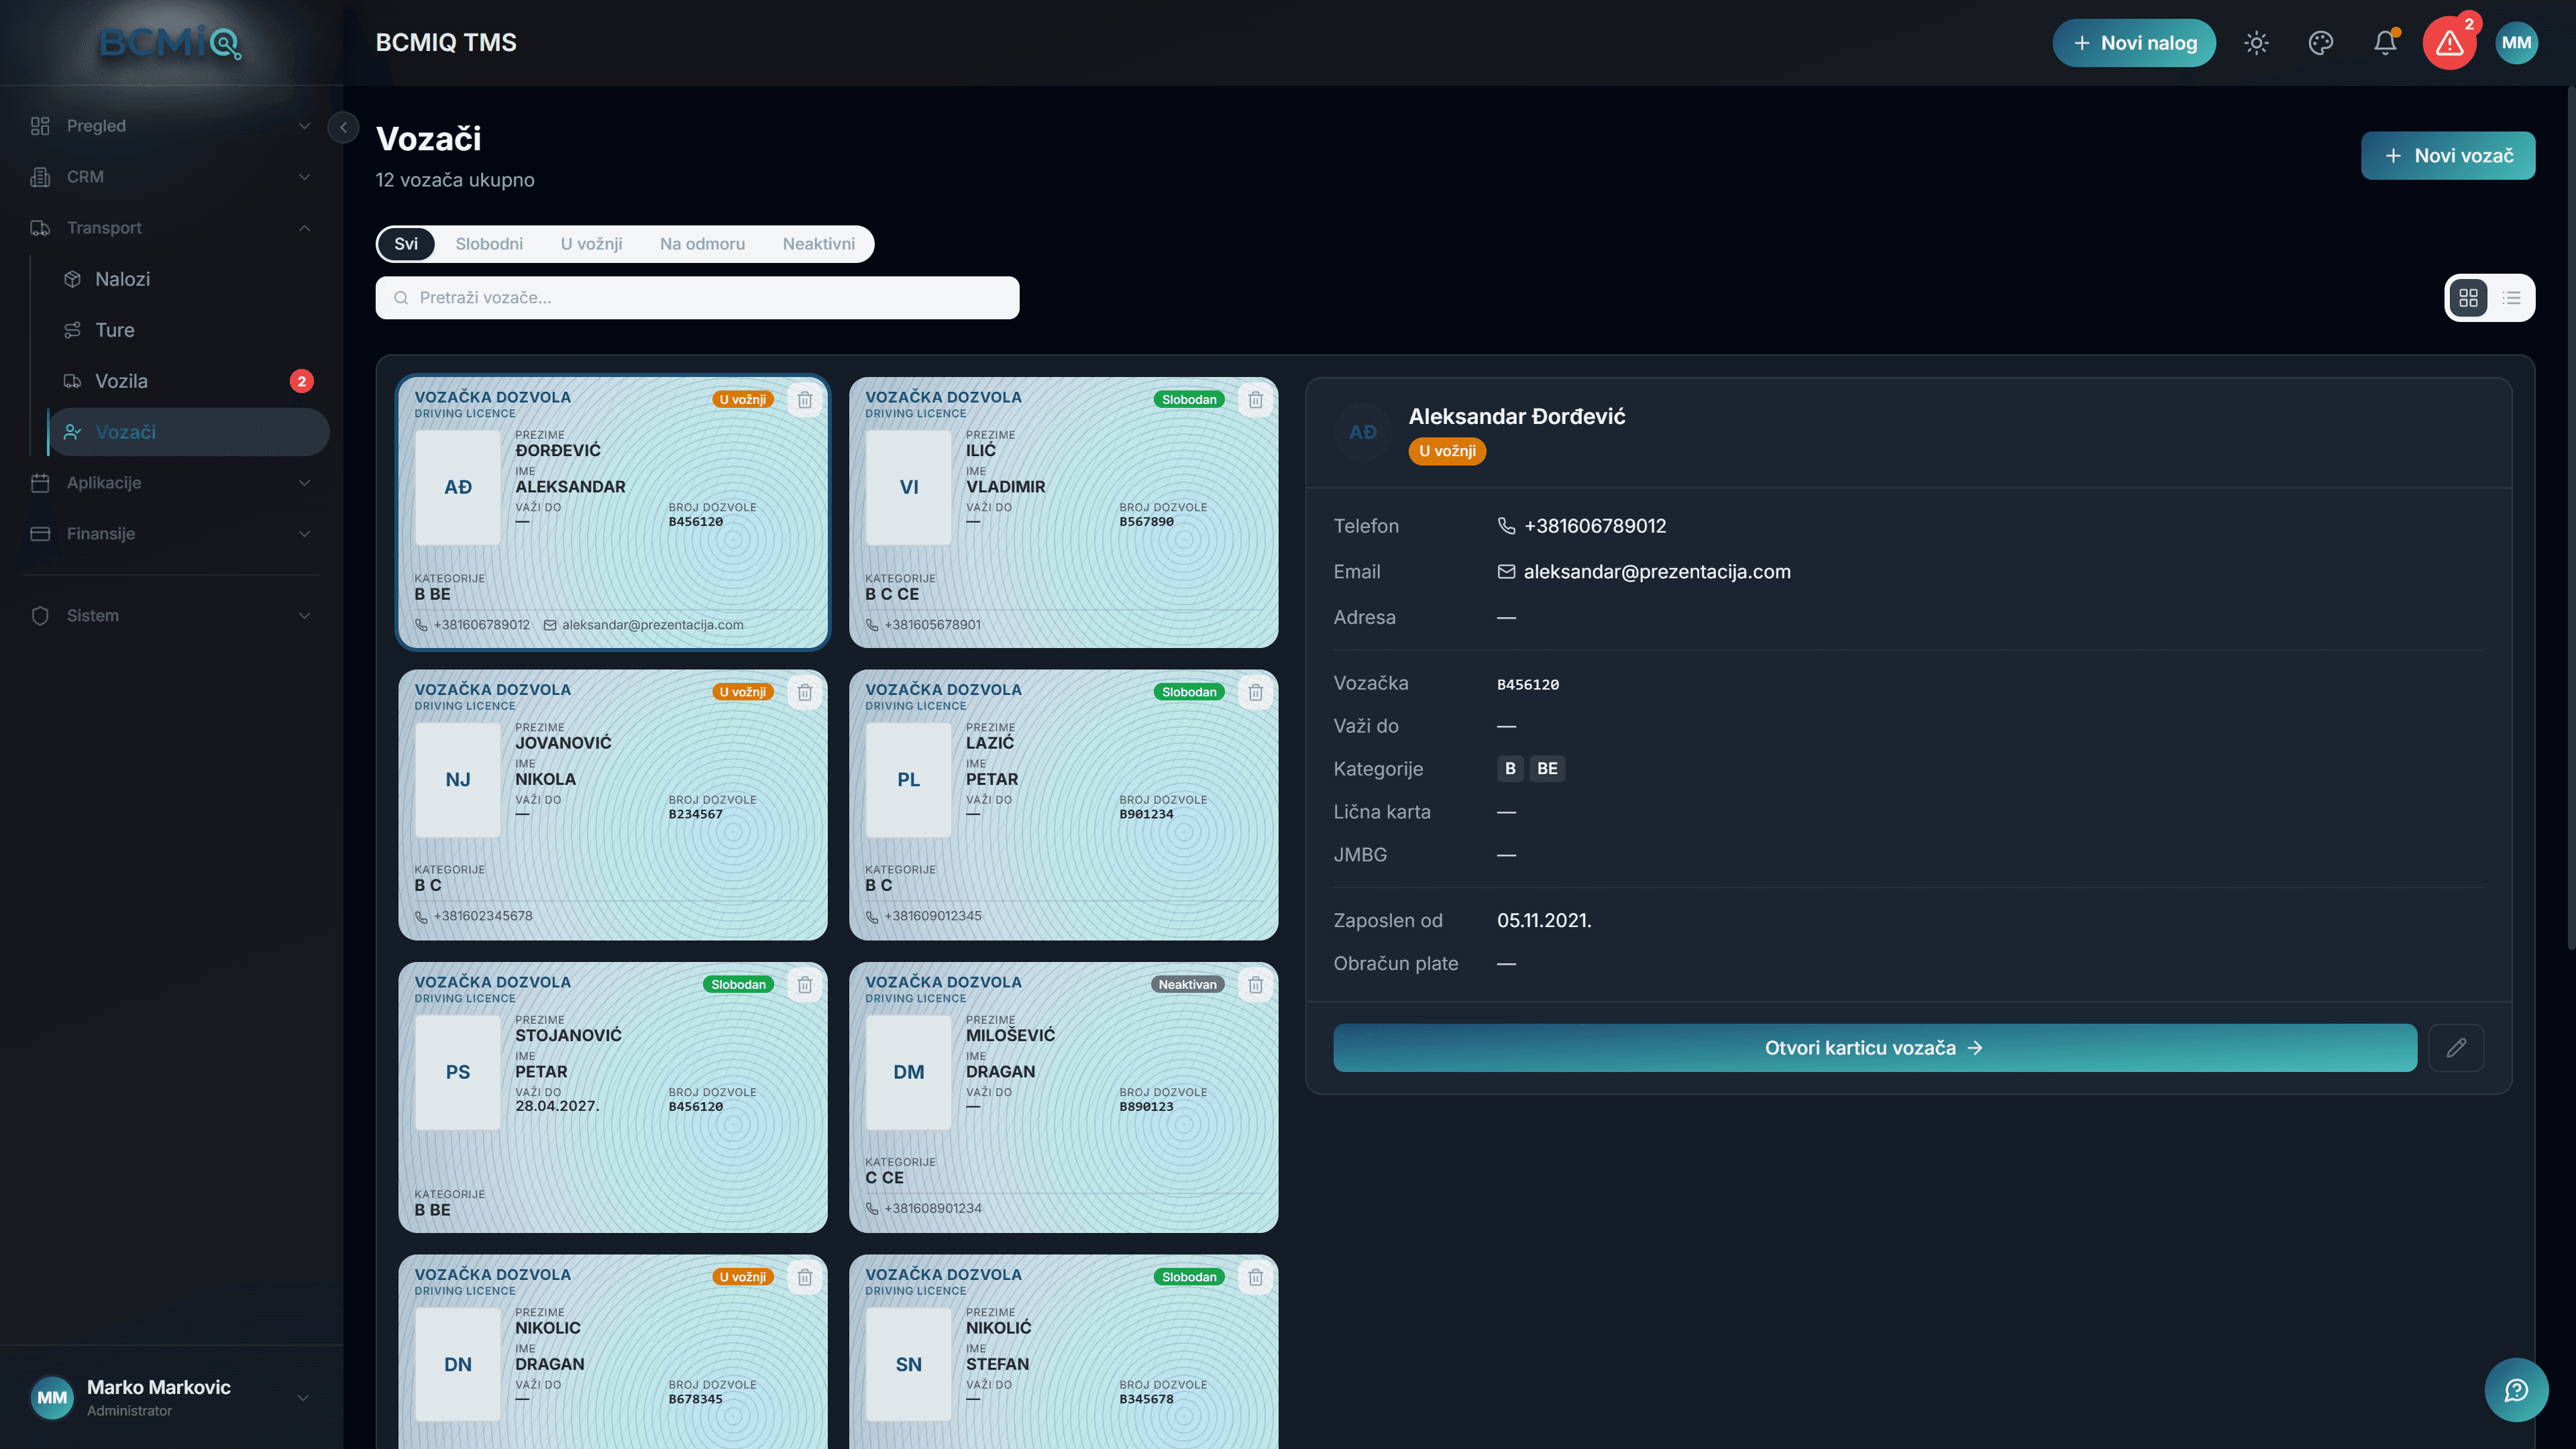Edit driver with pencil icon
The height and width of the screenshot is (1449, 2576).
click(2456, 1048)
